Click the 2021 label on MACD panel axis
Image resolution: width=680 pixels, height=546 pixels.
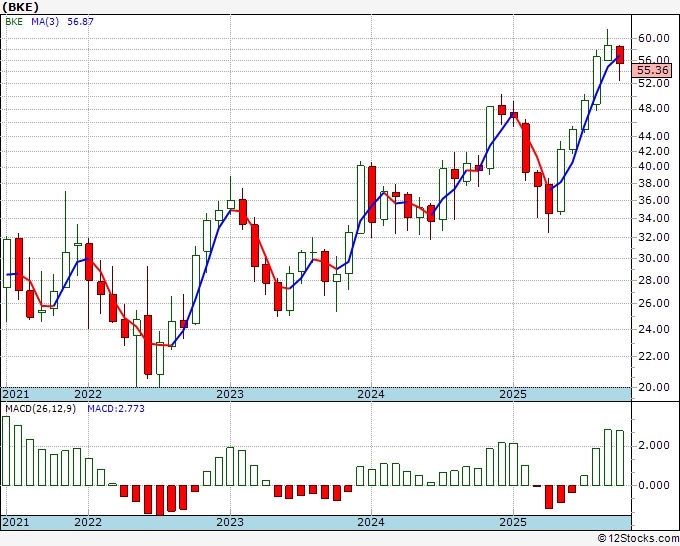point(16,522)
